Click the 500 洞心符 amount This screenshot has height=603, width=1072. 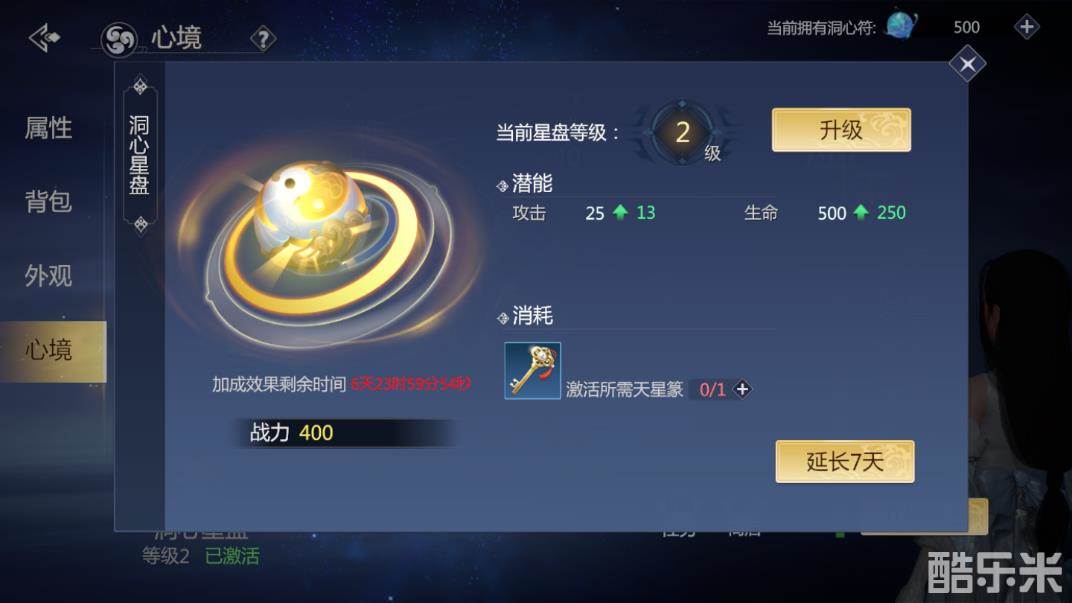[966, 27]
